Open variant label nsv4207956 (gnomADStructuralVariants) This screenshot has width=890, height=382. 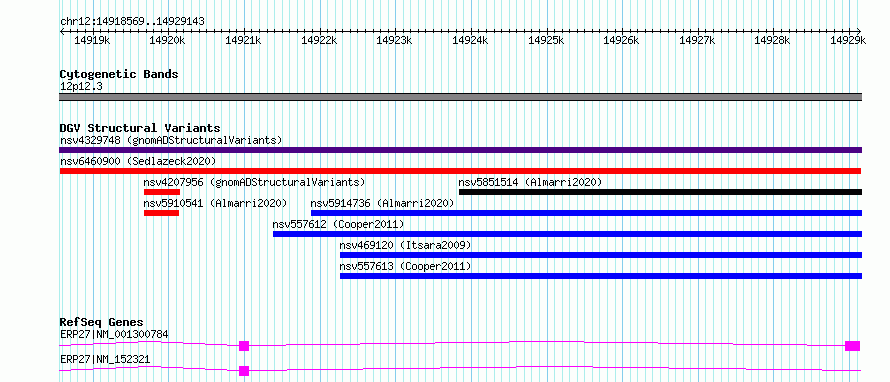pyautogui.click(x=254, y=182)
